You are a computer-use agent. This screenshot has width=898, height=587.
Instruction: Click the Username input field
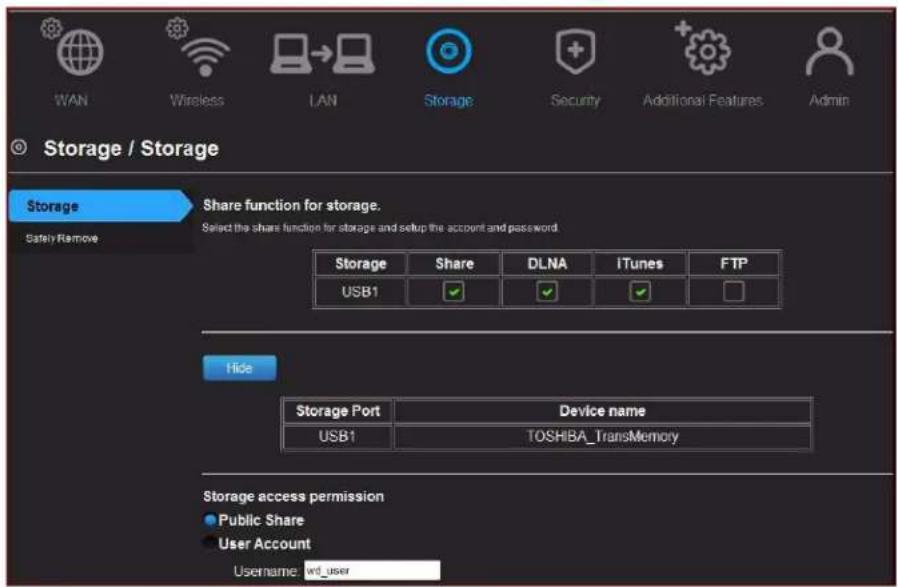tap(372, 570)
